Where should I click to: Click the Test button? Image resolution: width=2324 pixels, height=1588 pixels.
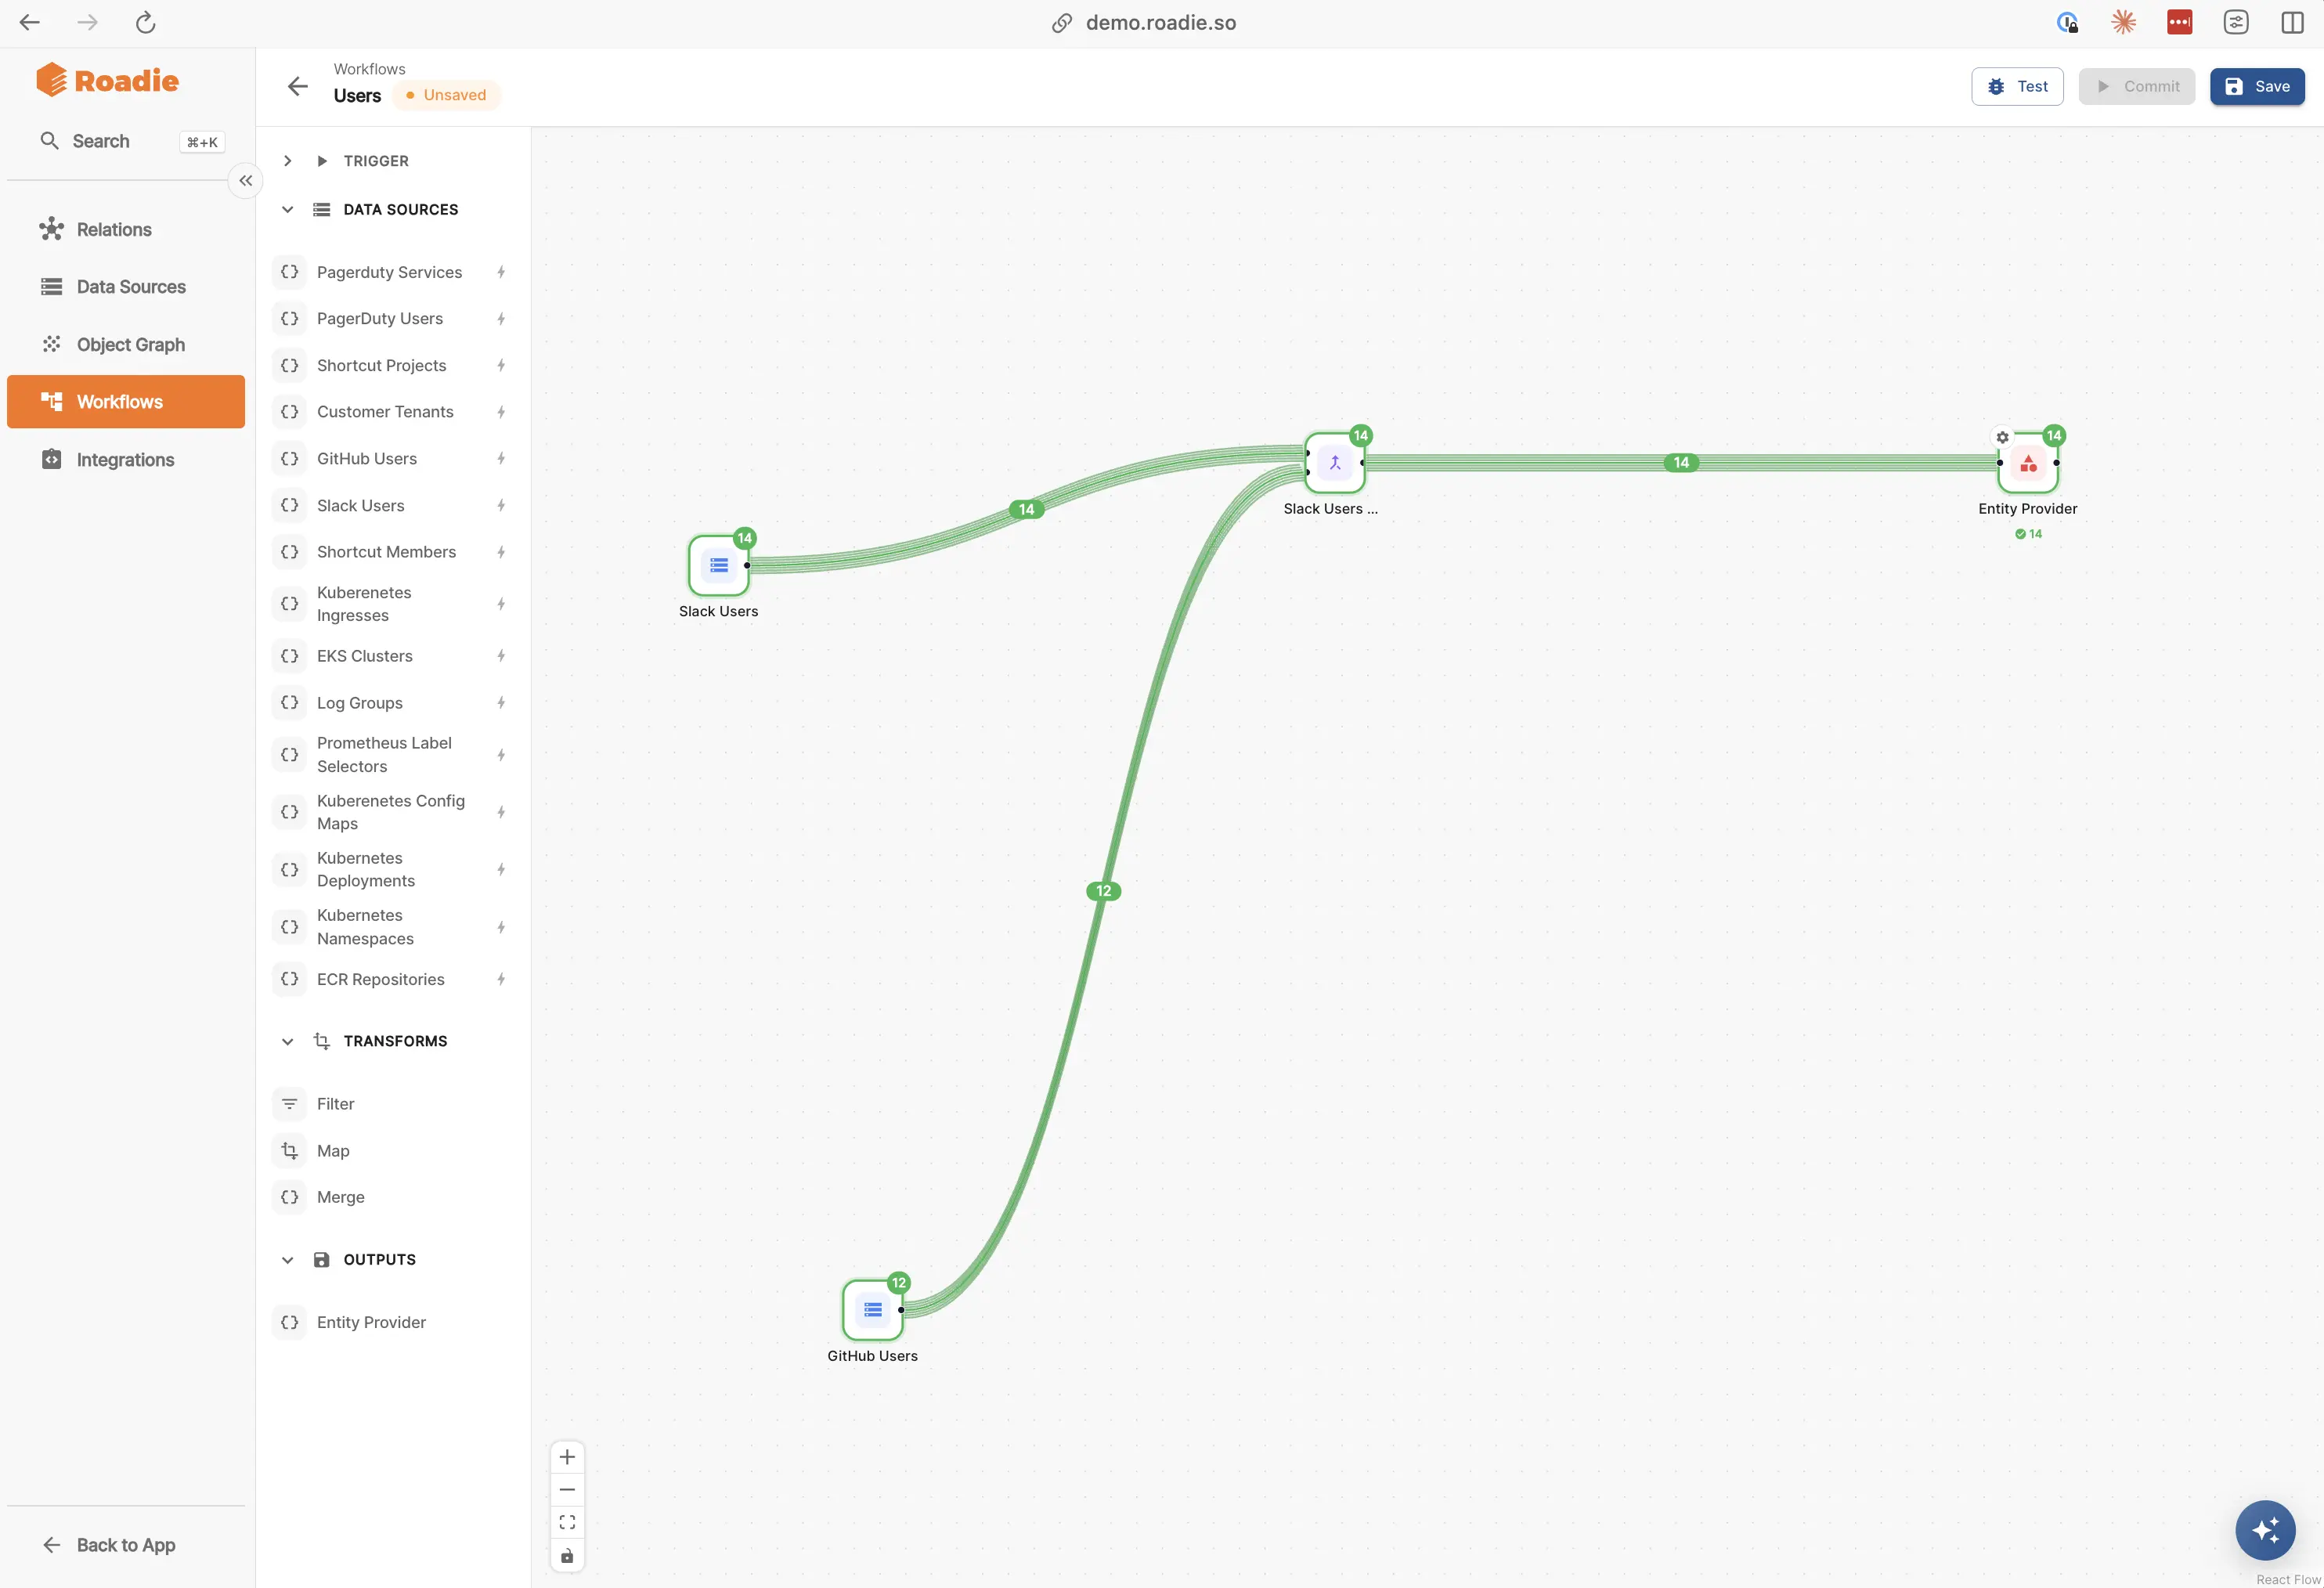pos(2016,86)
